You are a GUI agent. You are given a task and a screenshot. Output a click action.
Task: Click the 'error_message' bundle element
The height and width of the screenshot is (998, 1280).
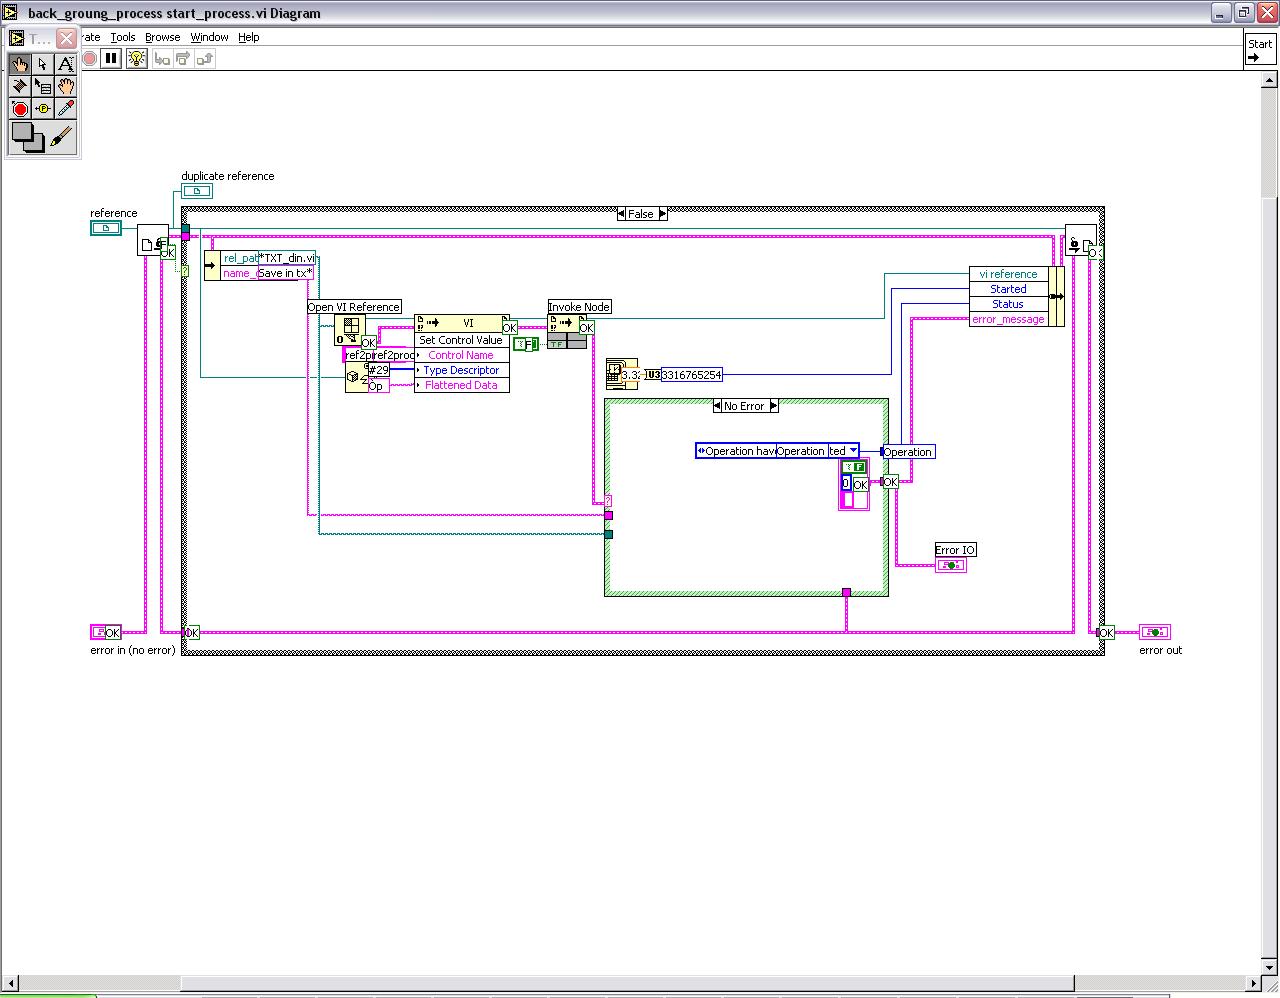point(1009,319)
